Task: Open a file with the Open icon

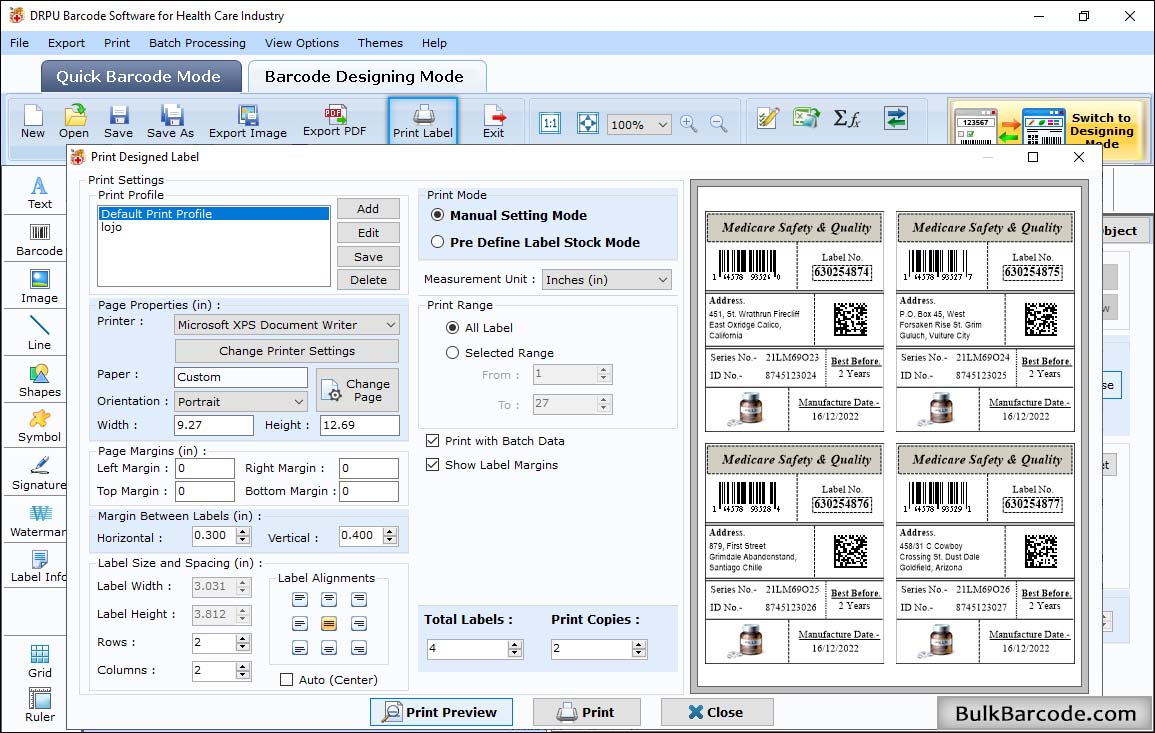Action: click(x=74, y=122)
